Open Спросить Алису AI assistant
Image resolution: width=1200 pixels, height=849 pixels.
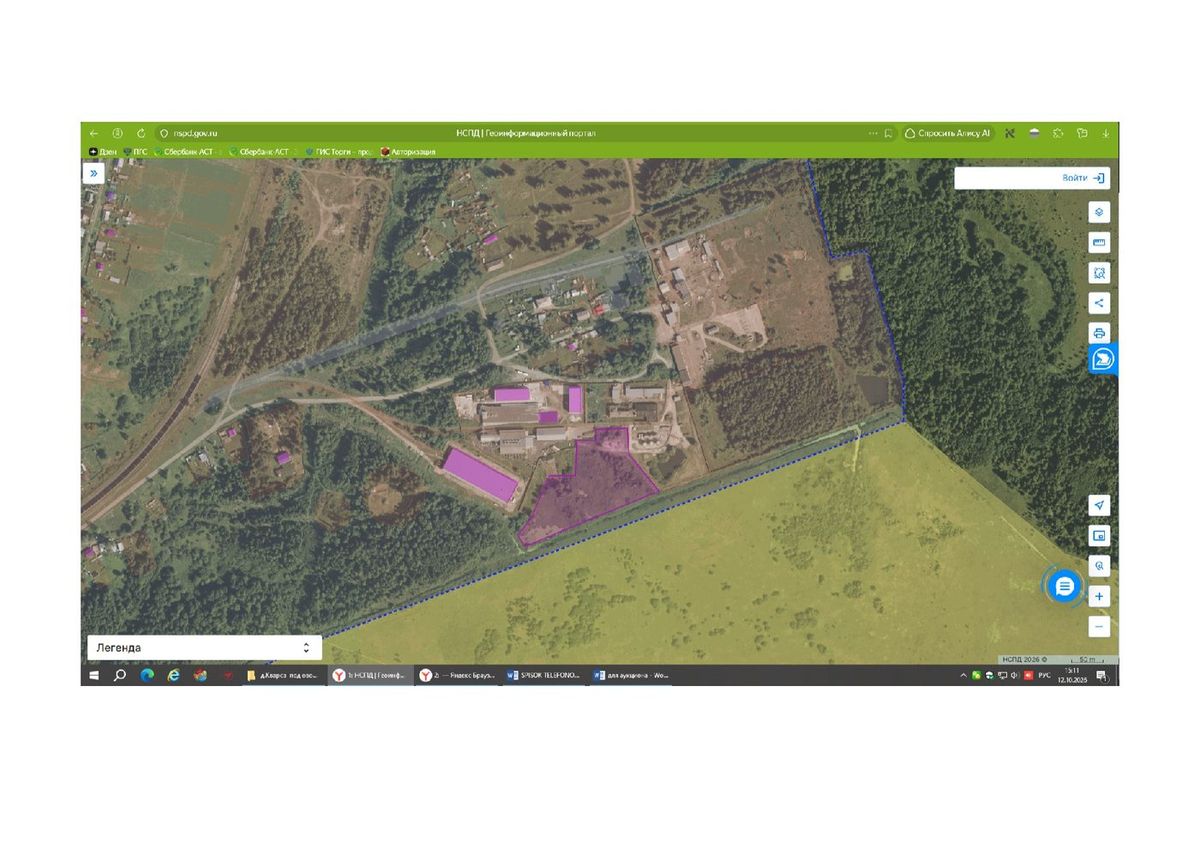pyautogui.click(x=947, y=133)
